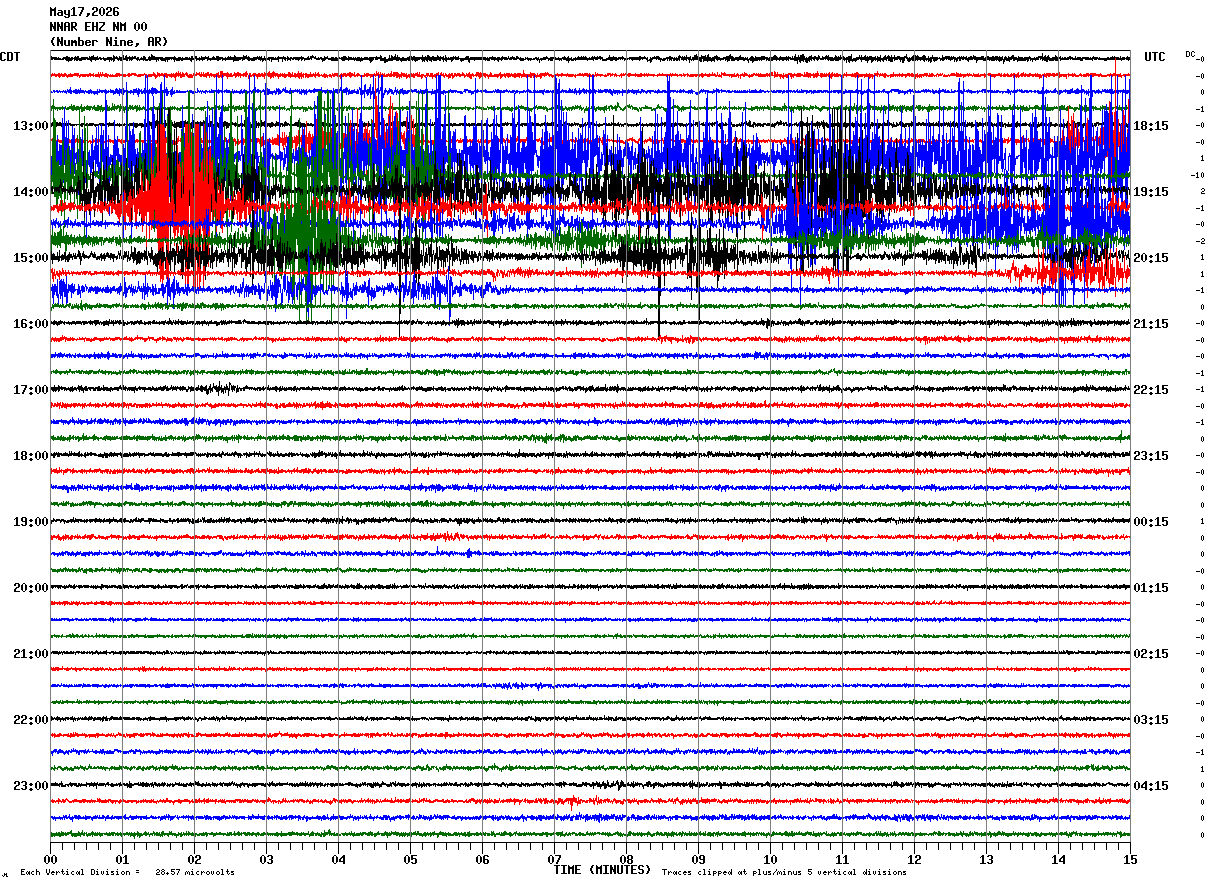
Task: Click the (Number Nine, AR) station name
Action: coord(109,42)
